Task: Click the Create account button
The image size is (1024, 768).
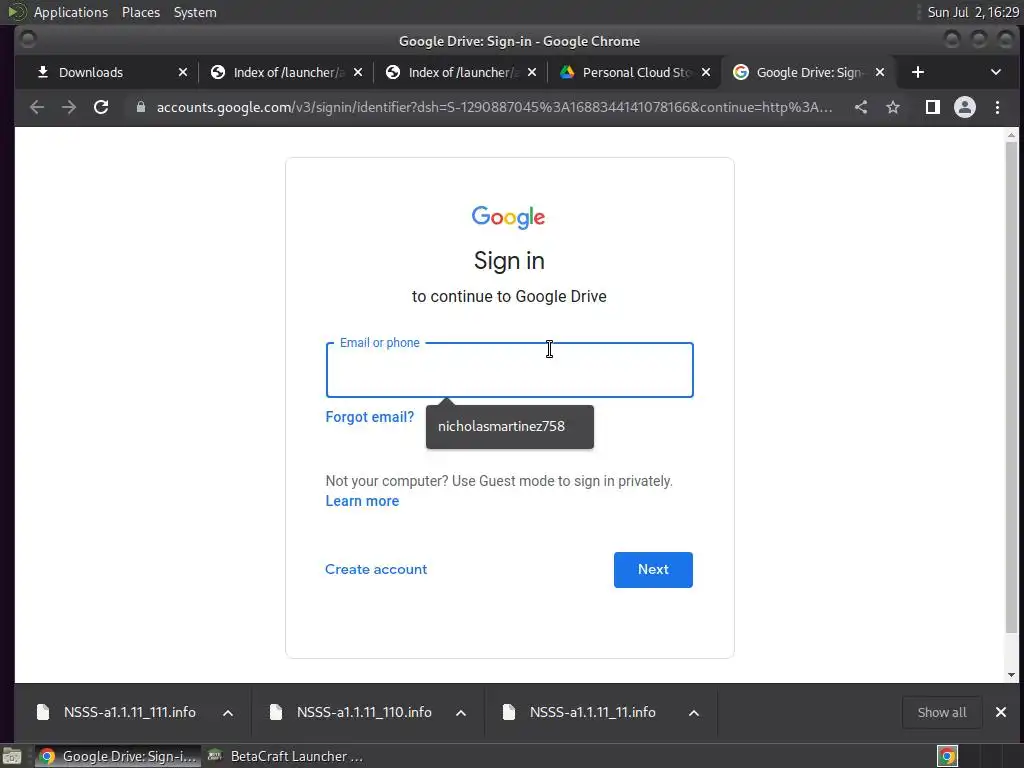Action: (376, 569)
